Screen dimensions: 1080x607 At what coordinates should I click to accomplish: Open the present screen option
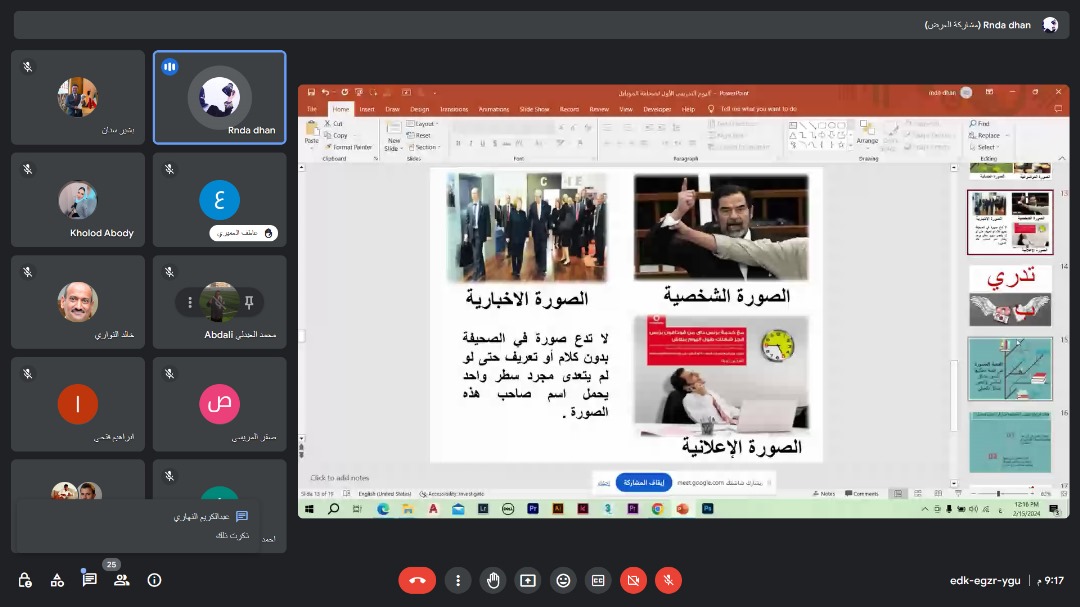click(x=527, y=580)
